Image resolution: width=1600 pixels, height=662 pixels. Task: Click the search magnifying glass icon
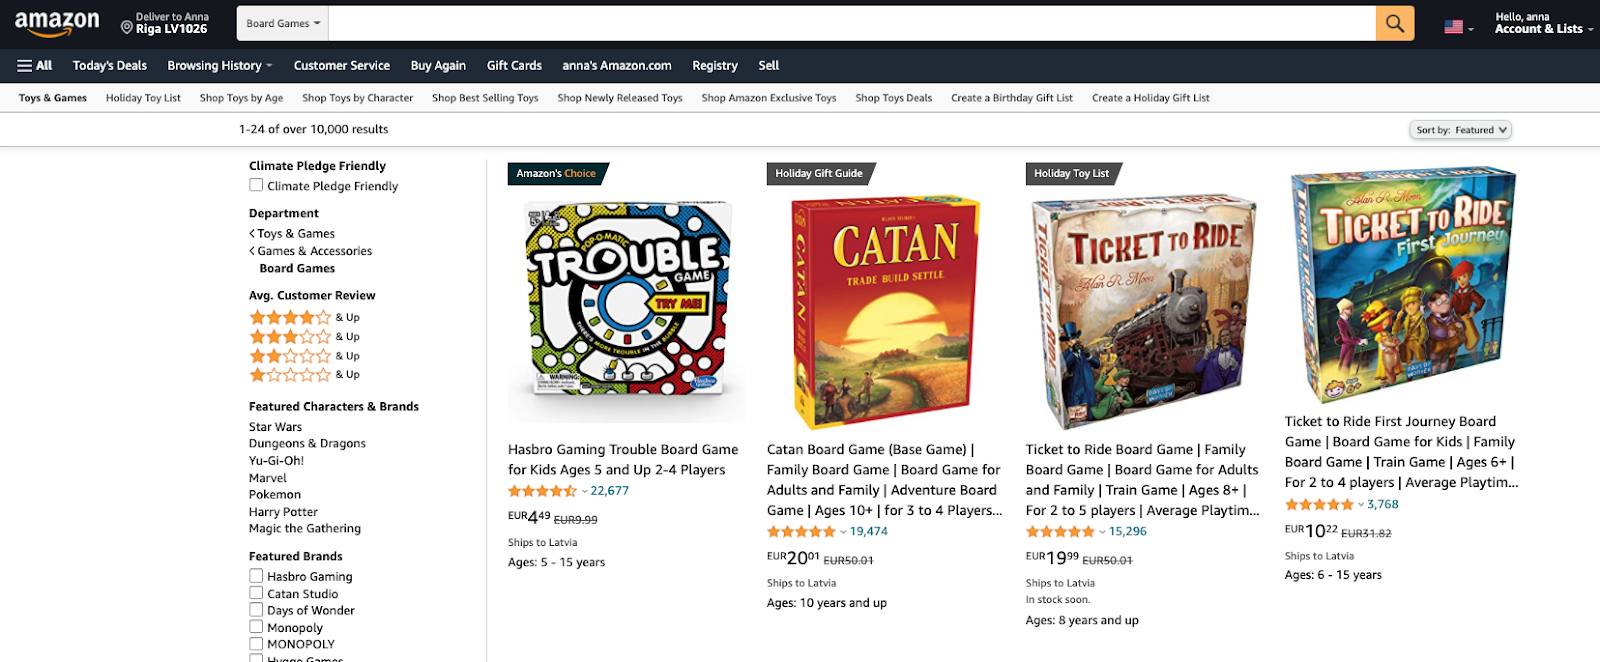pyautogui.click(x=1394, y=22)
